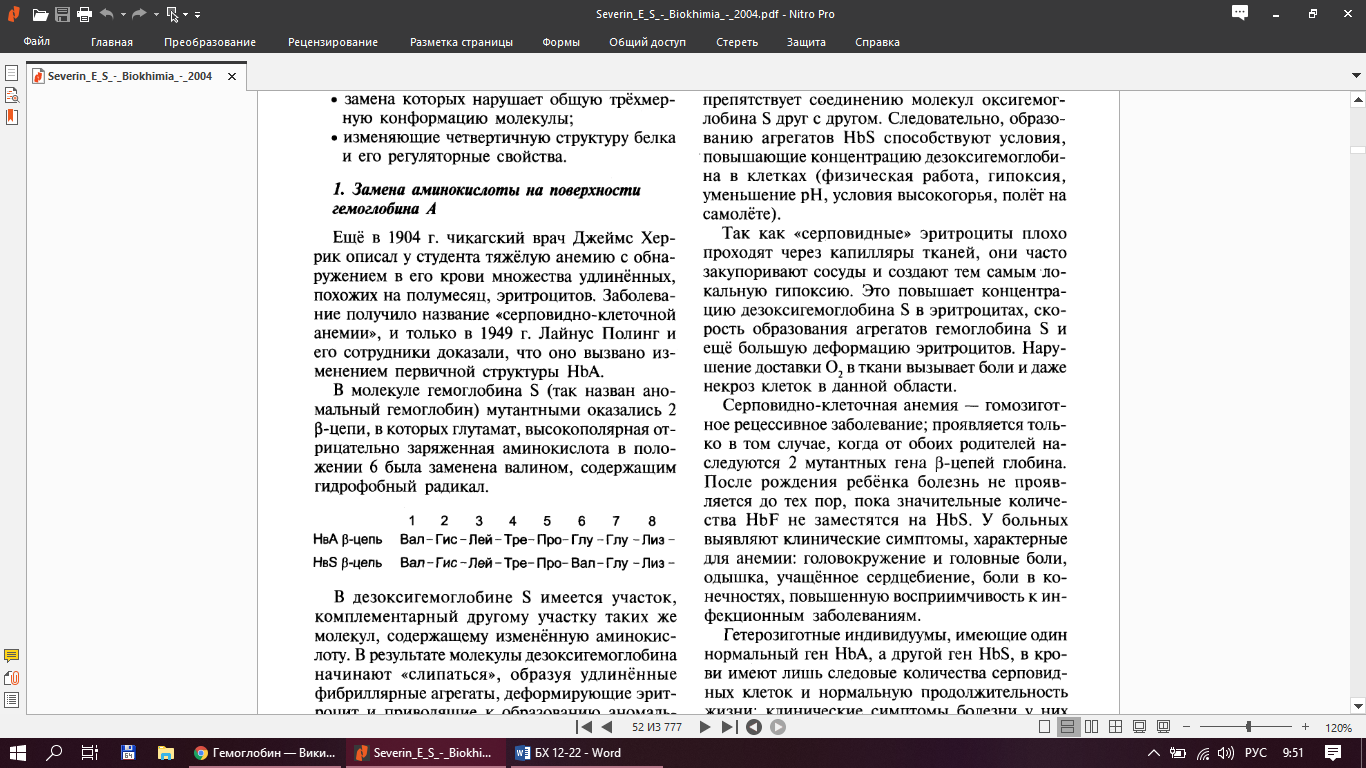Print the document with the printer icon
The image size is (1366, 768).
84,14
